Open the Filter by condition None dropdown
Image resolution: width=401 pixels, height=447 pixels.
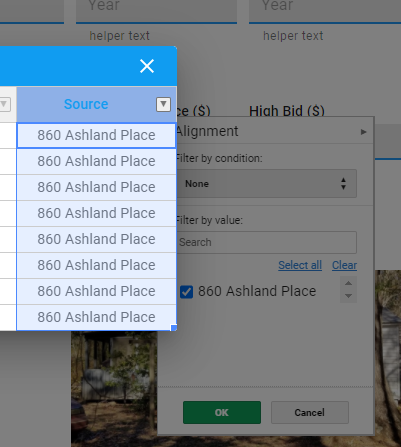267,184
